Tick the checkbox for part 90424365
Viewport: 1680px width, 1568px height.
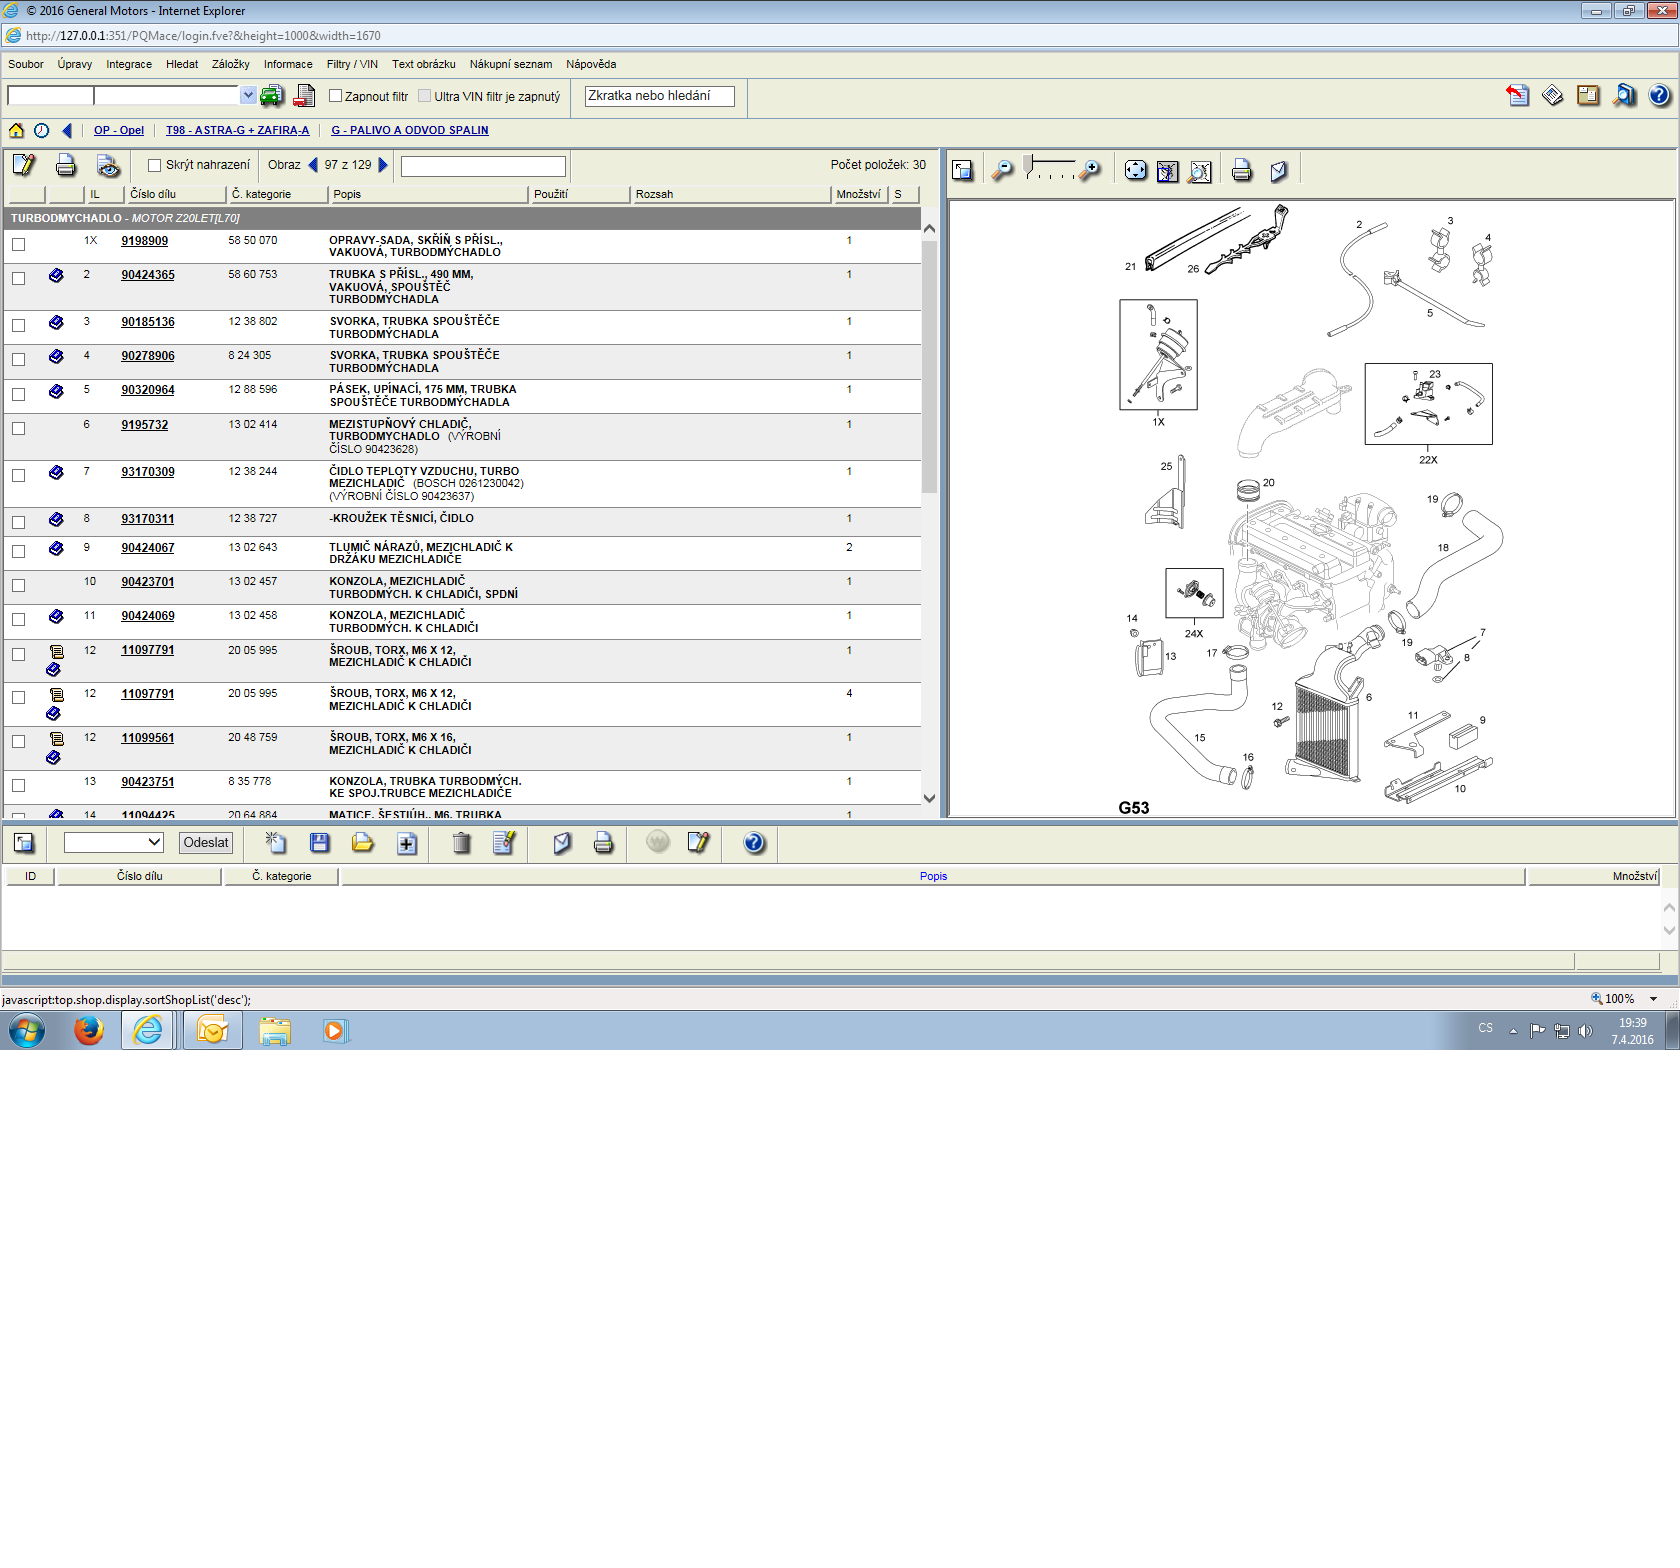tap(19, 278)
